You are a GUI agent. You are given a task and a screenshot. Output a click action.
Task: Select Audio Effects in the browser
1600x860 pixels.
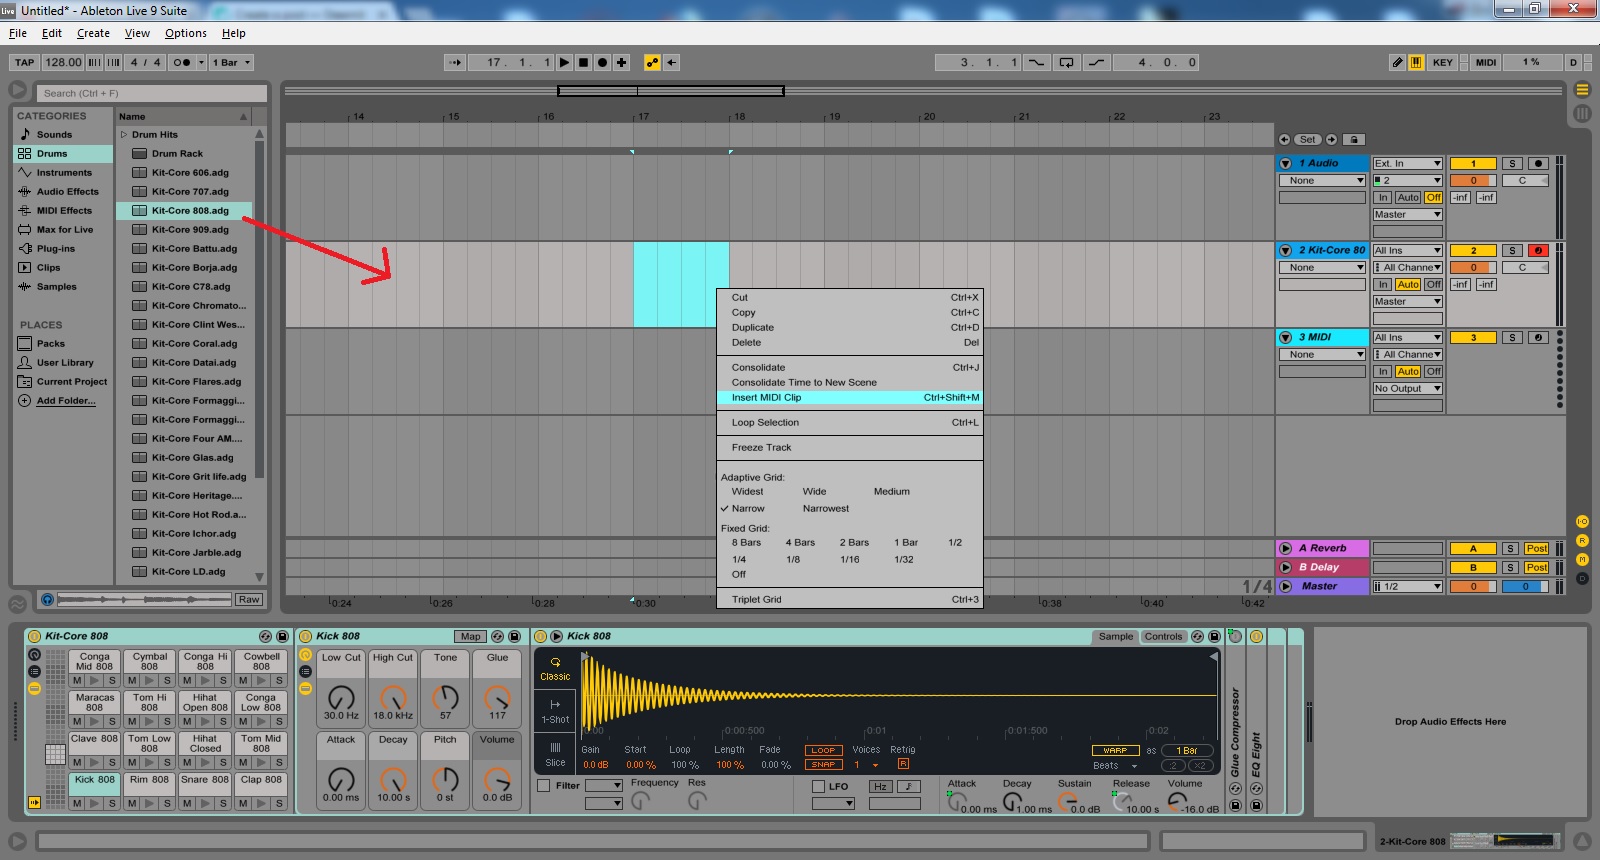(x=68, y=191)
